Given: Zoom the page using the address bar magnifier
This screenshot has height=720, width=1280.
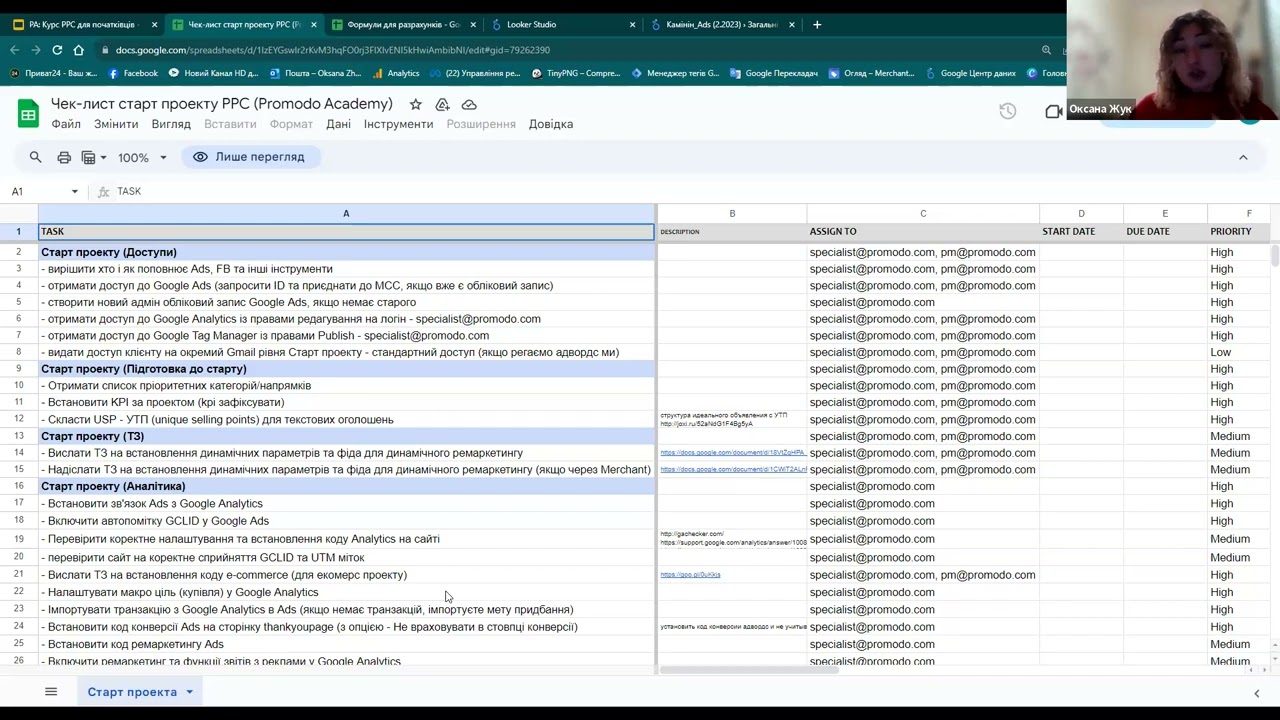Looking at the screenshot, I should tap(1046, 50).
